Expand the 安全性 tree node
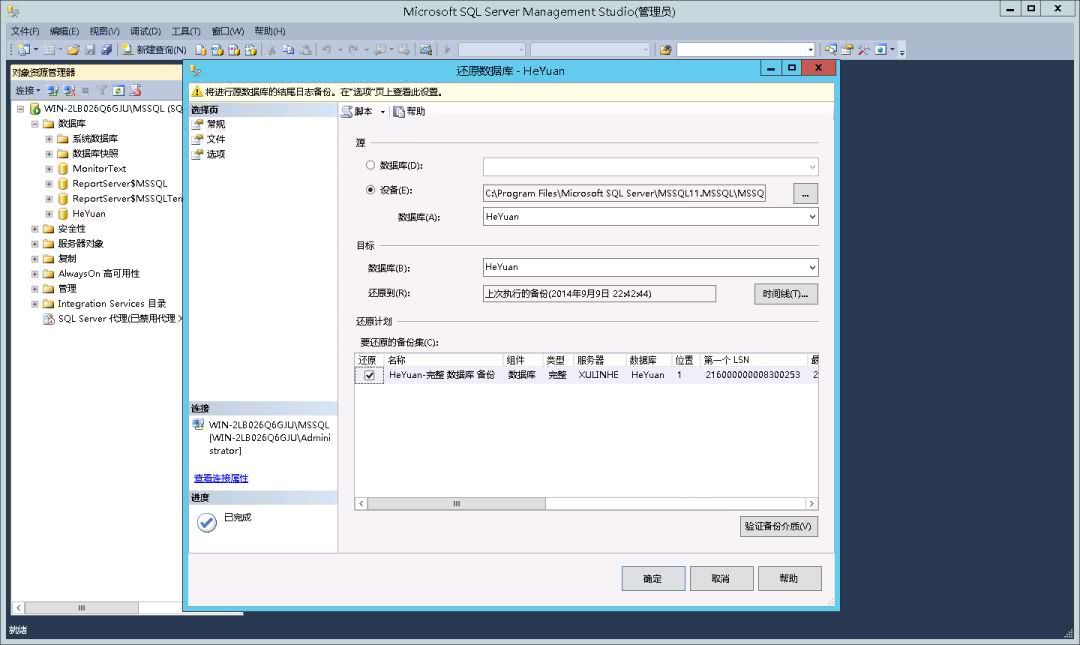1080x645 pixels. click(x=34, y=229)
